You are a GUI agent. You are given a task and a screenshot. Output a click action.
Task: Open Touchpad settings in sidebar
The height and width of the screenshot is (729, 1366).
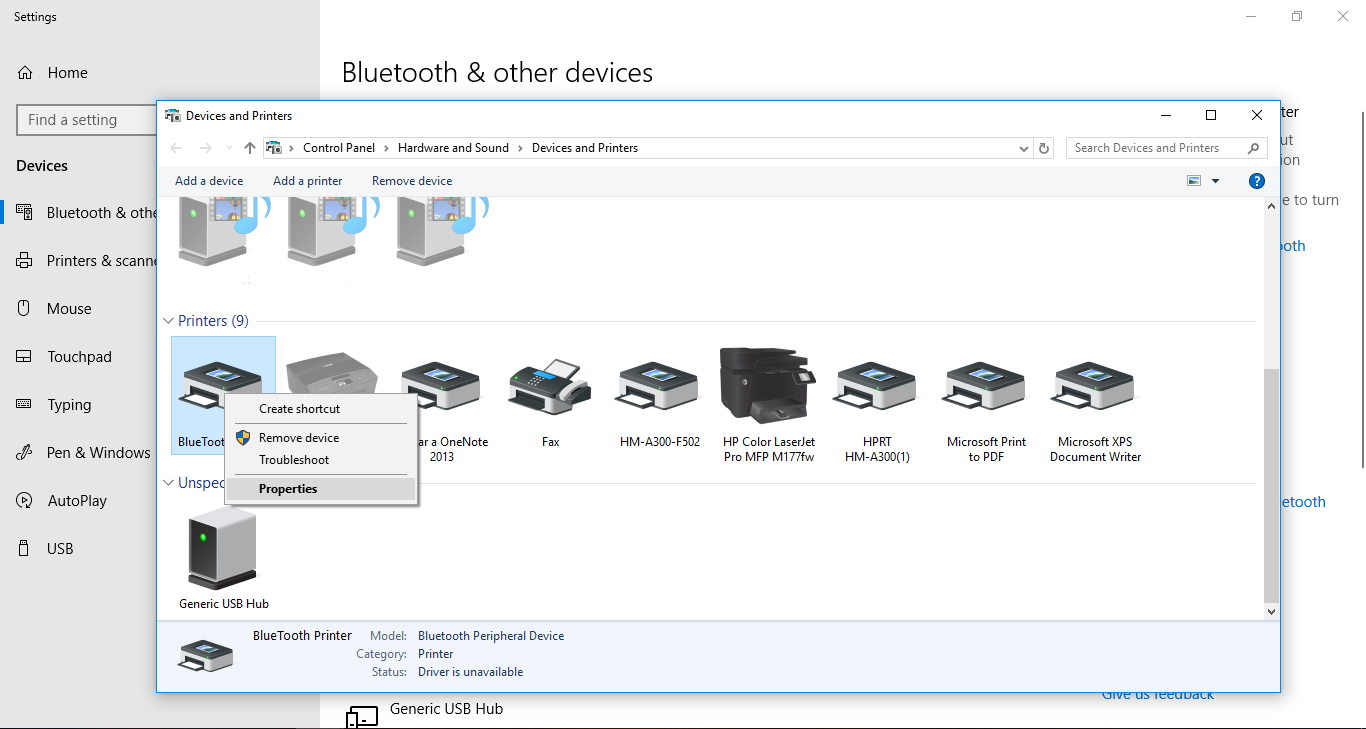click(80, 357)
